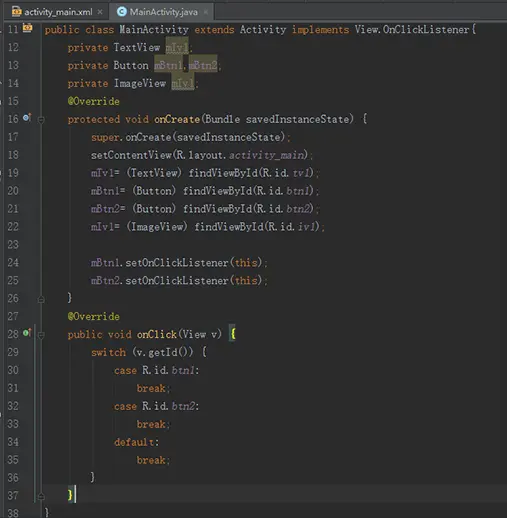Click line number 33 in the gutter

(x=13, y=424)
